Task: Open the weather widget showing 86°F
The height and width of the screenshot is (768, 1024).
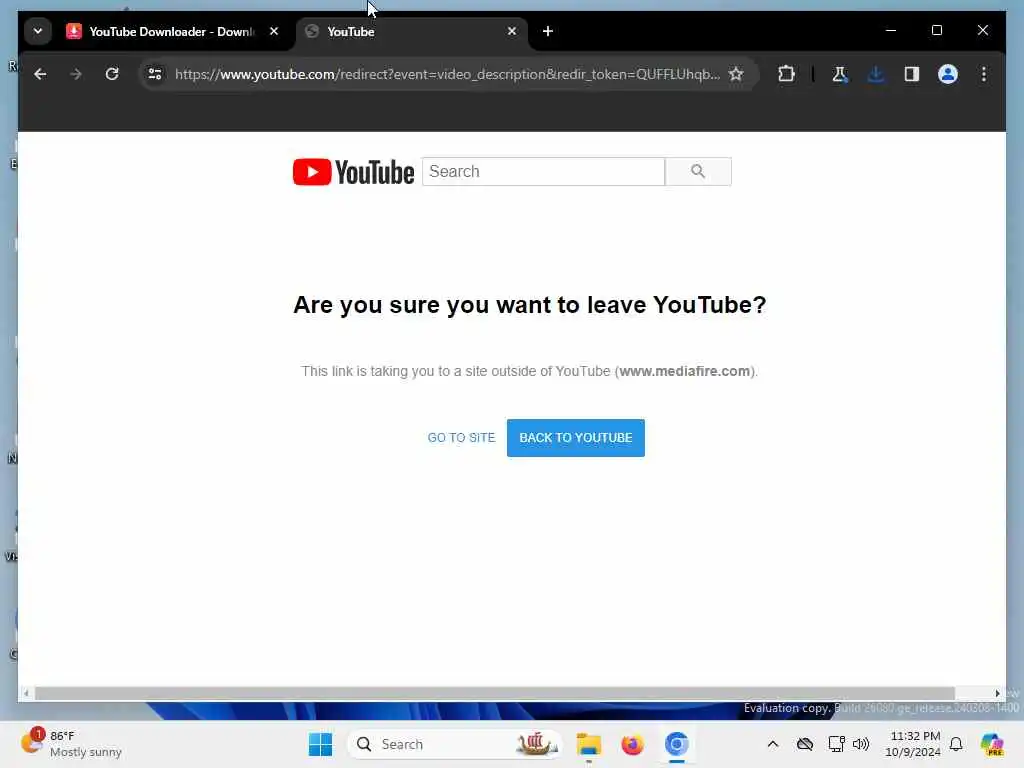Action: [x=72, y=744]
